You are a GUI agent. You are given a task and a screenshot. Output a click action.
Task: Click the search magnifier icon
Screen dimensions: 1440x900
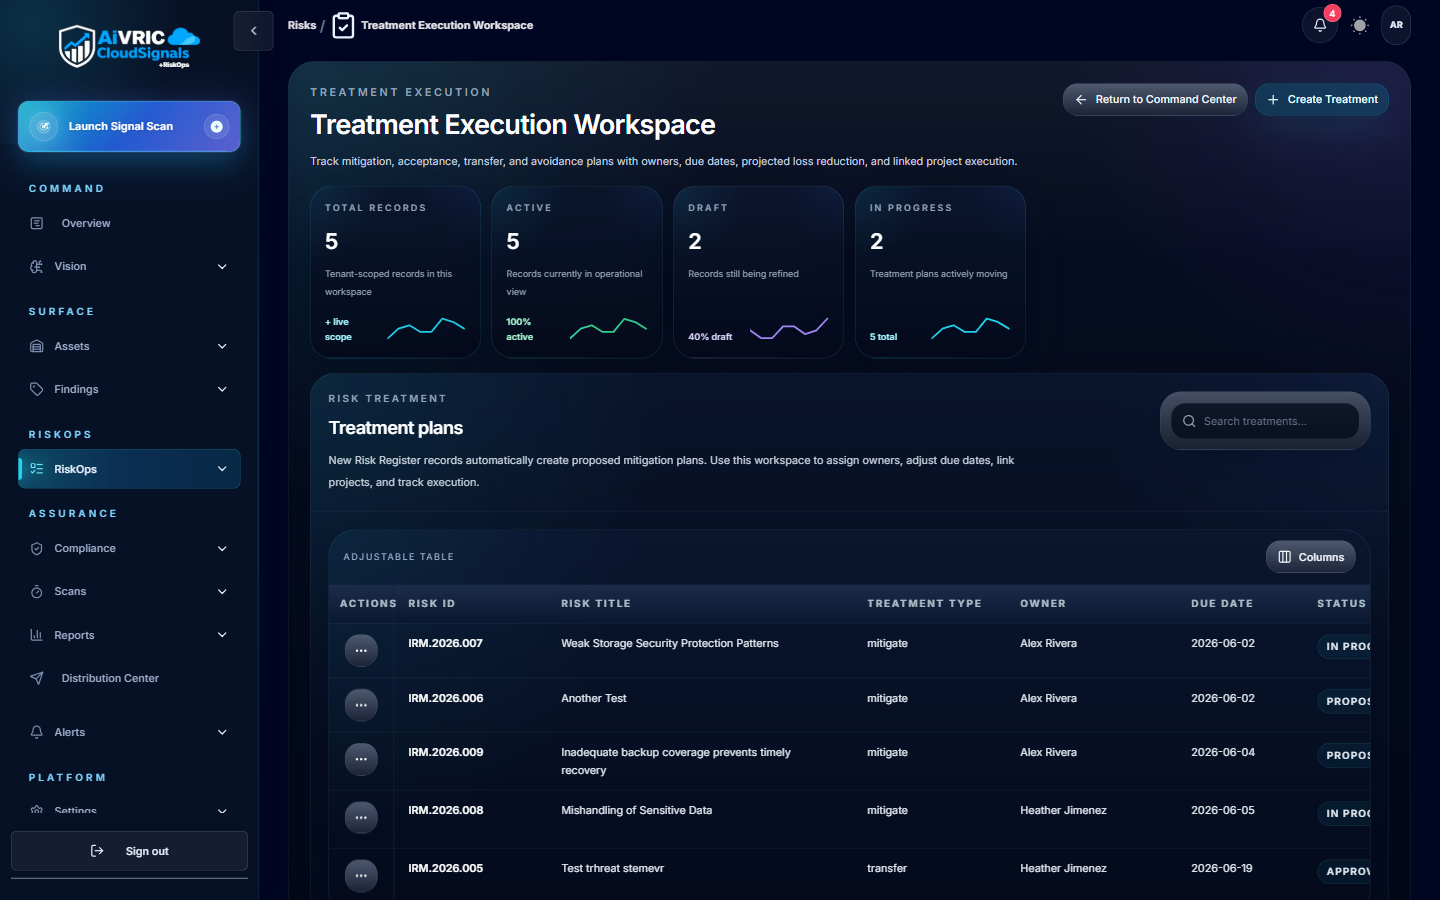[x=1189, y=421]
